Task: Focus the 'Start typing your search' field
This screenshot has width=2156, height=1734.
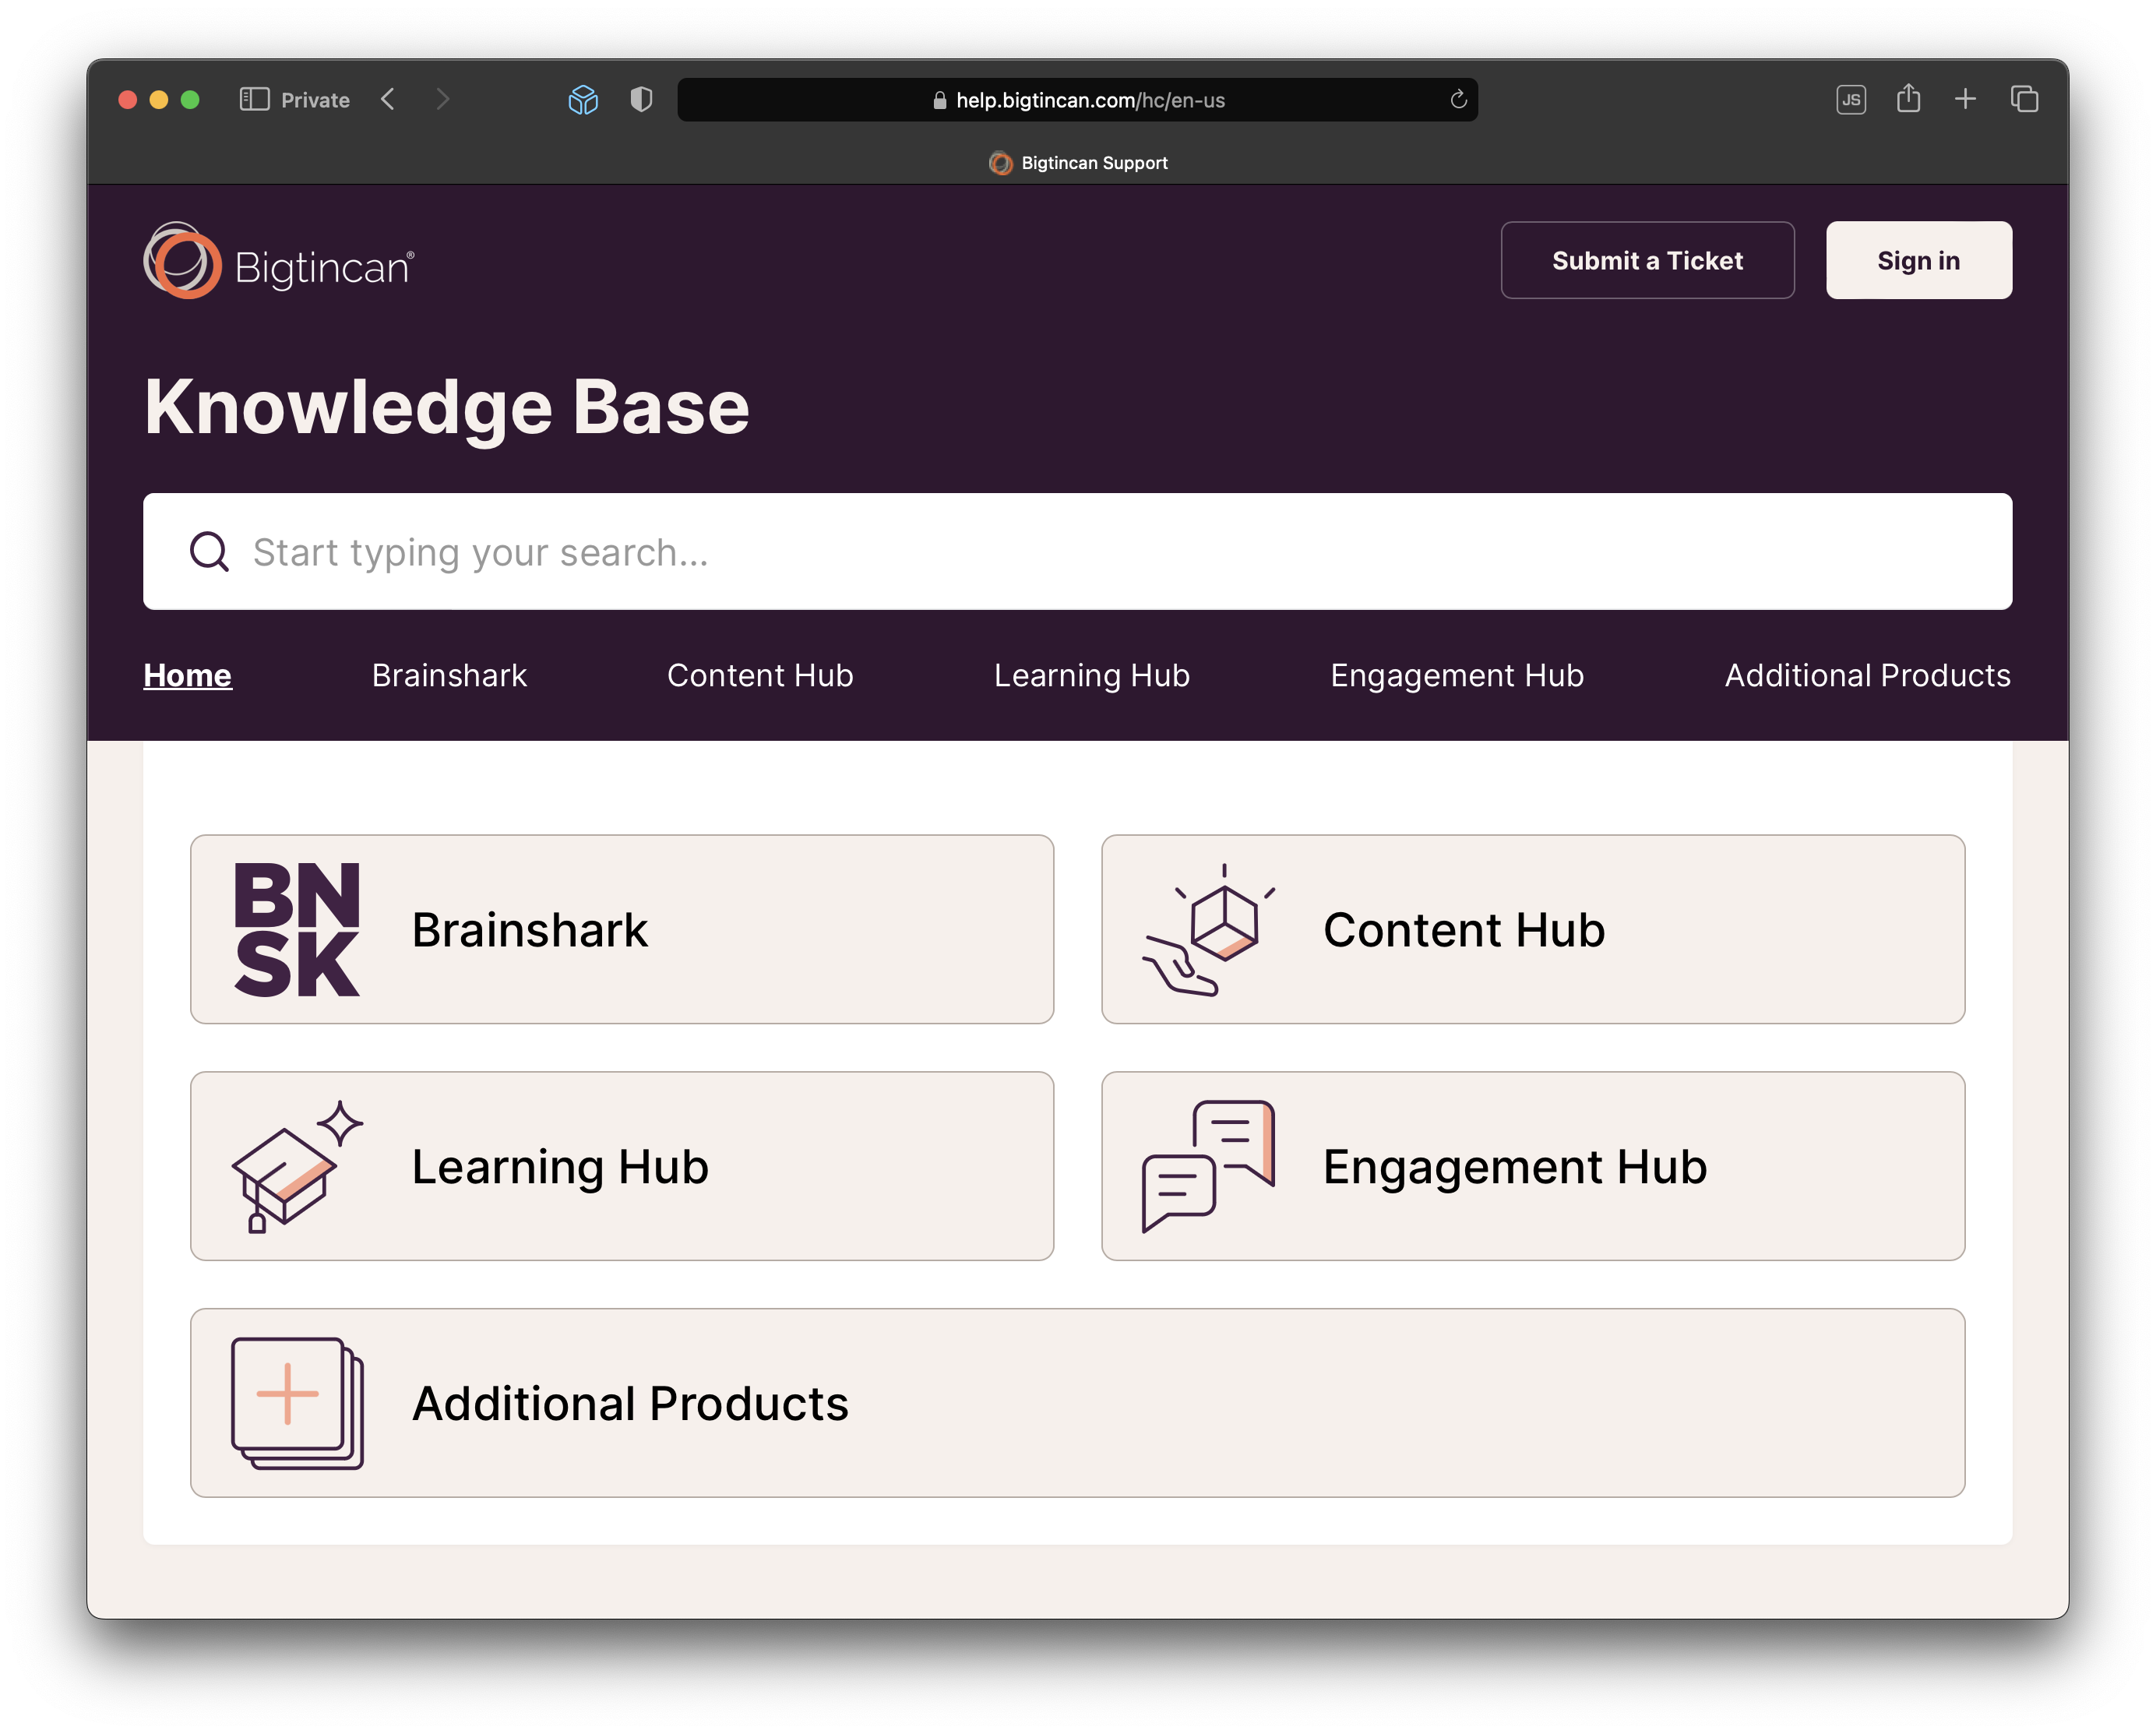Action: (1077, 552)
